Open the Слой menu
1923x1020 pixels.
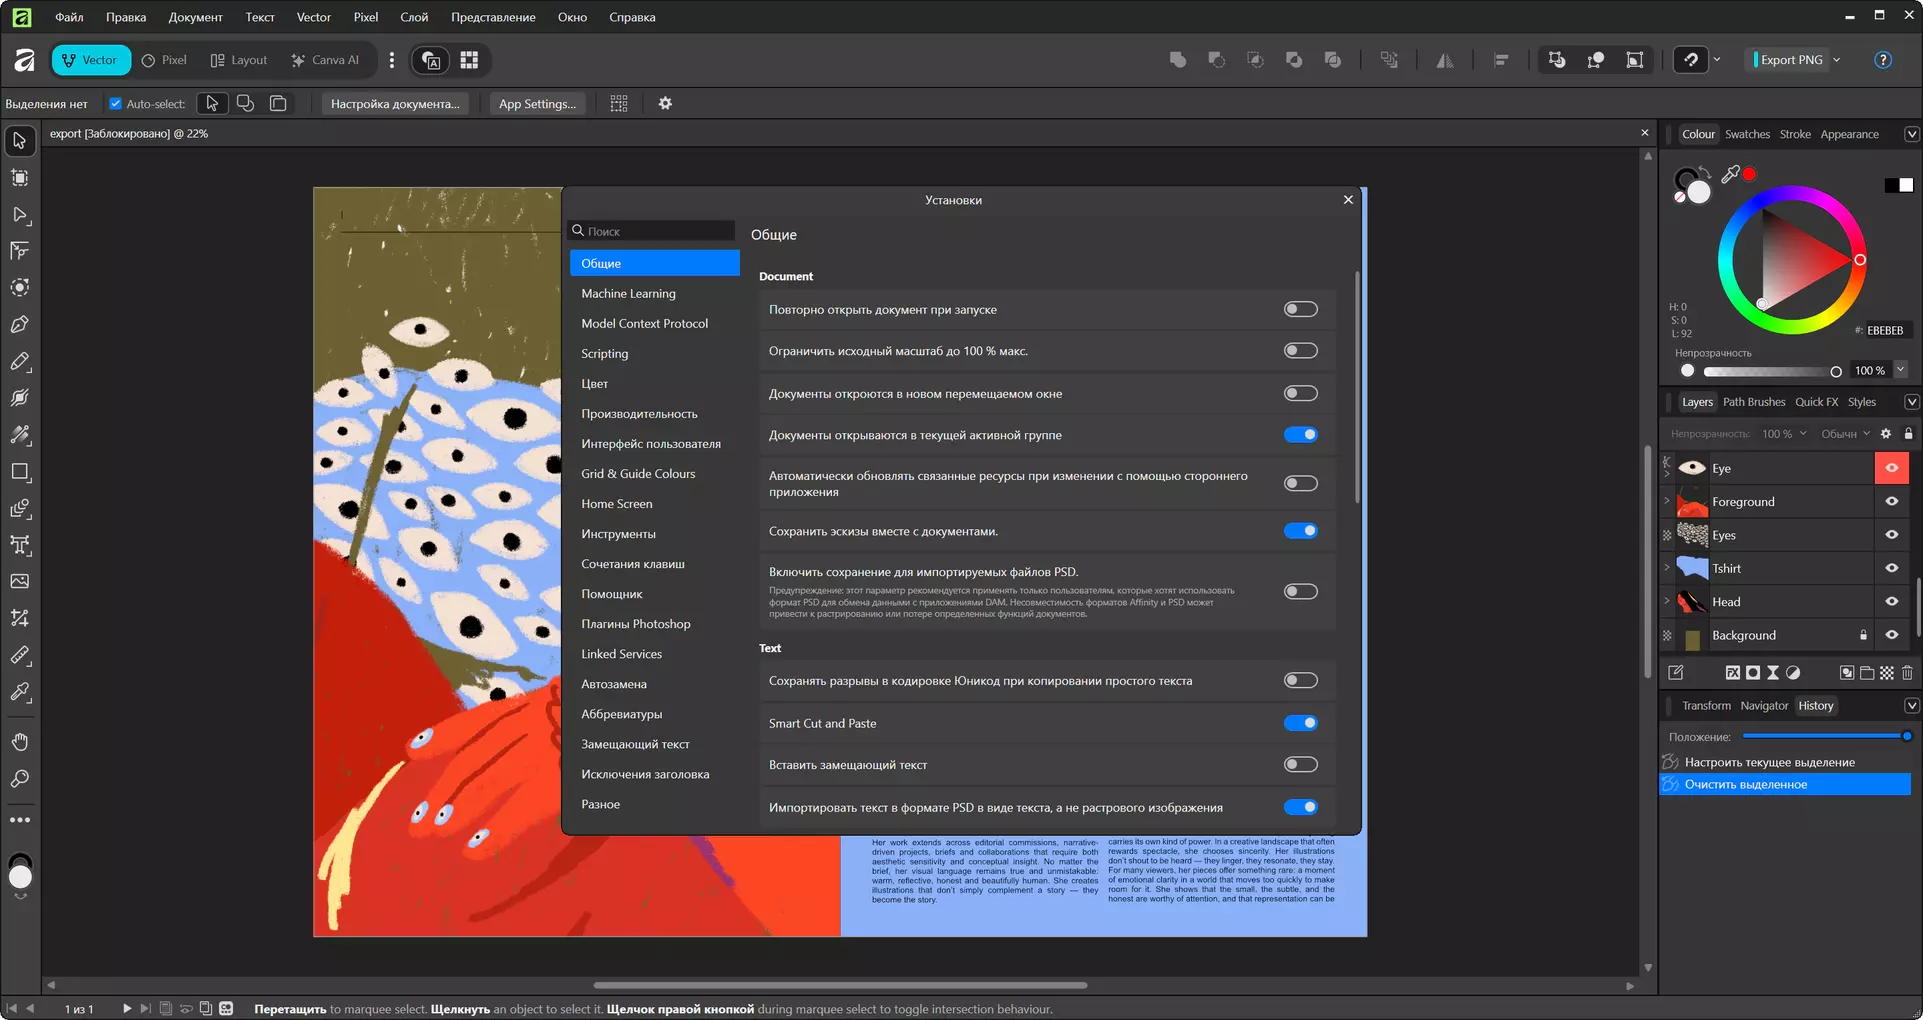[x=414, y=17]
